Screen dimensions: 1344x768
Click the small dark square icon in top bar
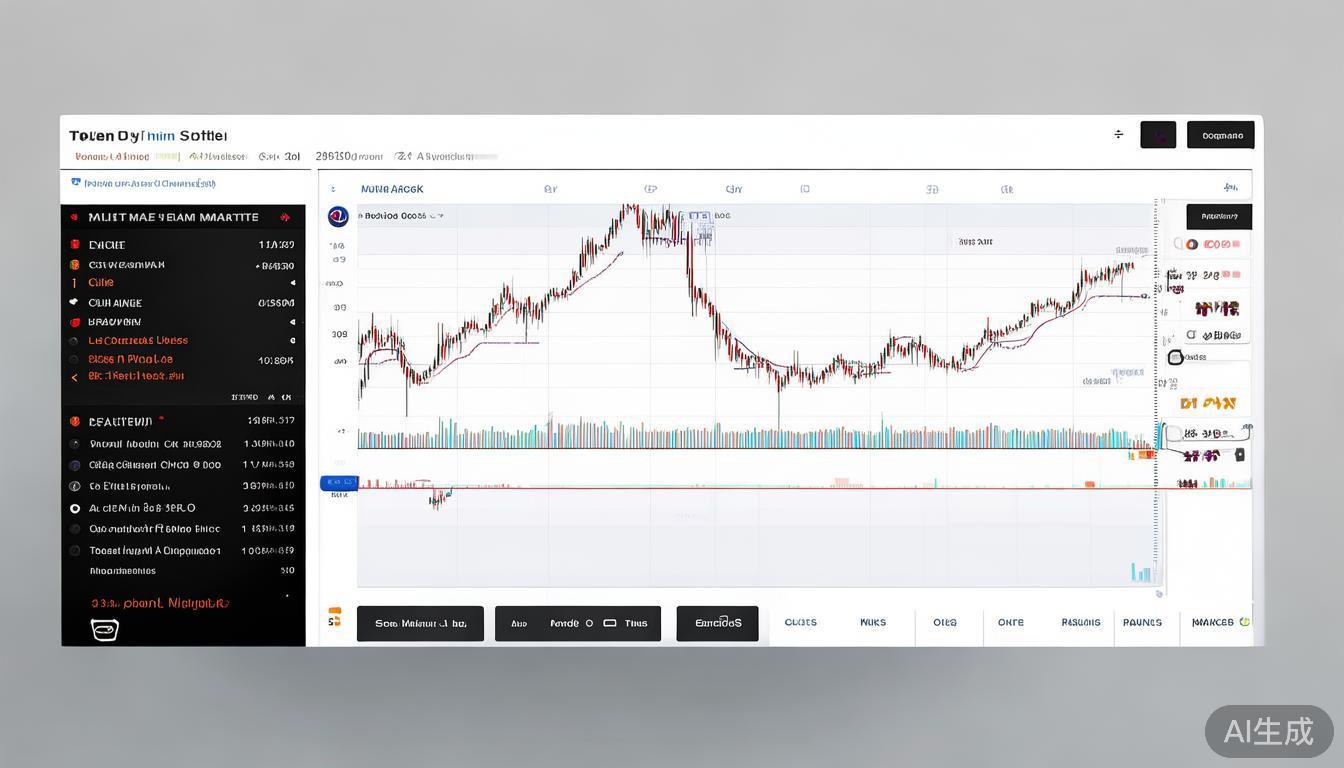(x=1158, y=135)
